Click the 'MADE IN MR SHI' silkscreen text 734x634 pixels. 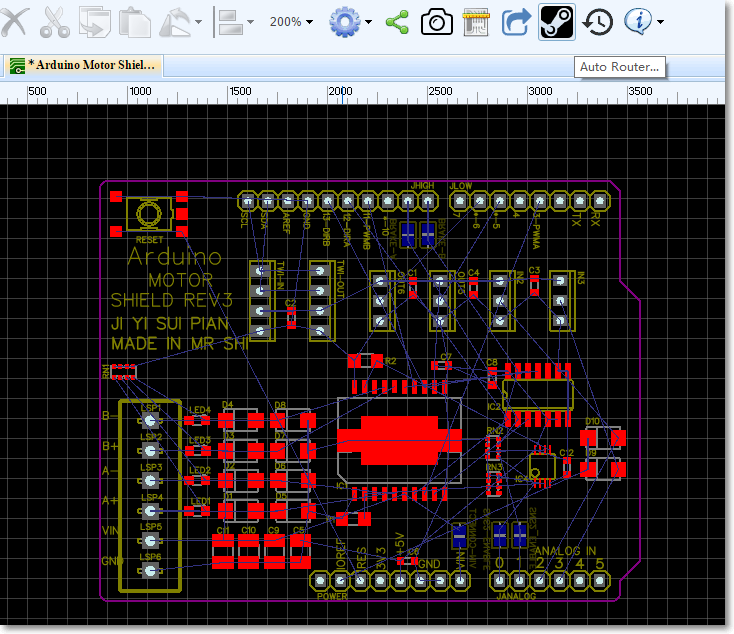pos(180,344)
